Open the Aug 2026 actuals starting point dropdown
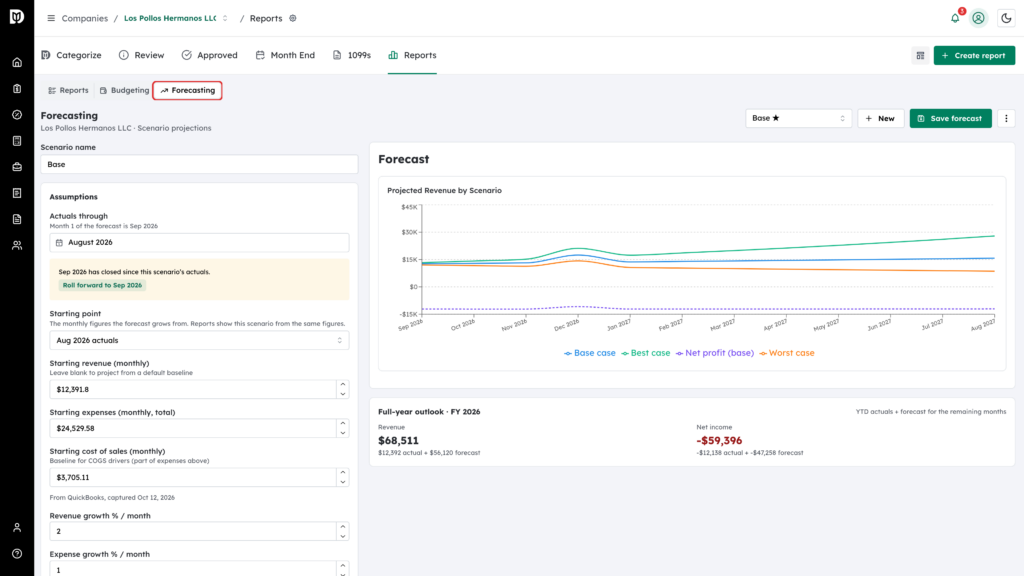The height and width of the screenshot is (576, 1024). pyautogui.click(x=199, y=340)
